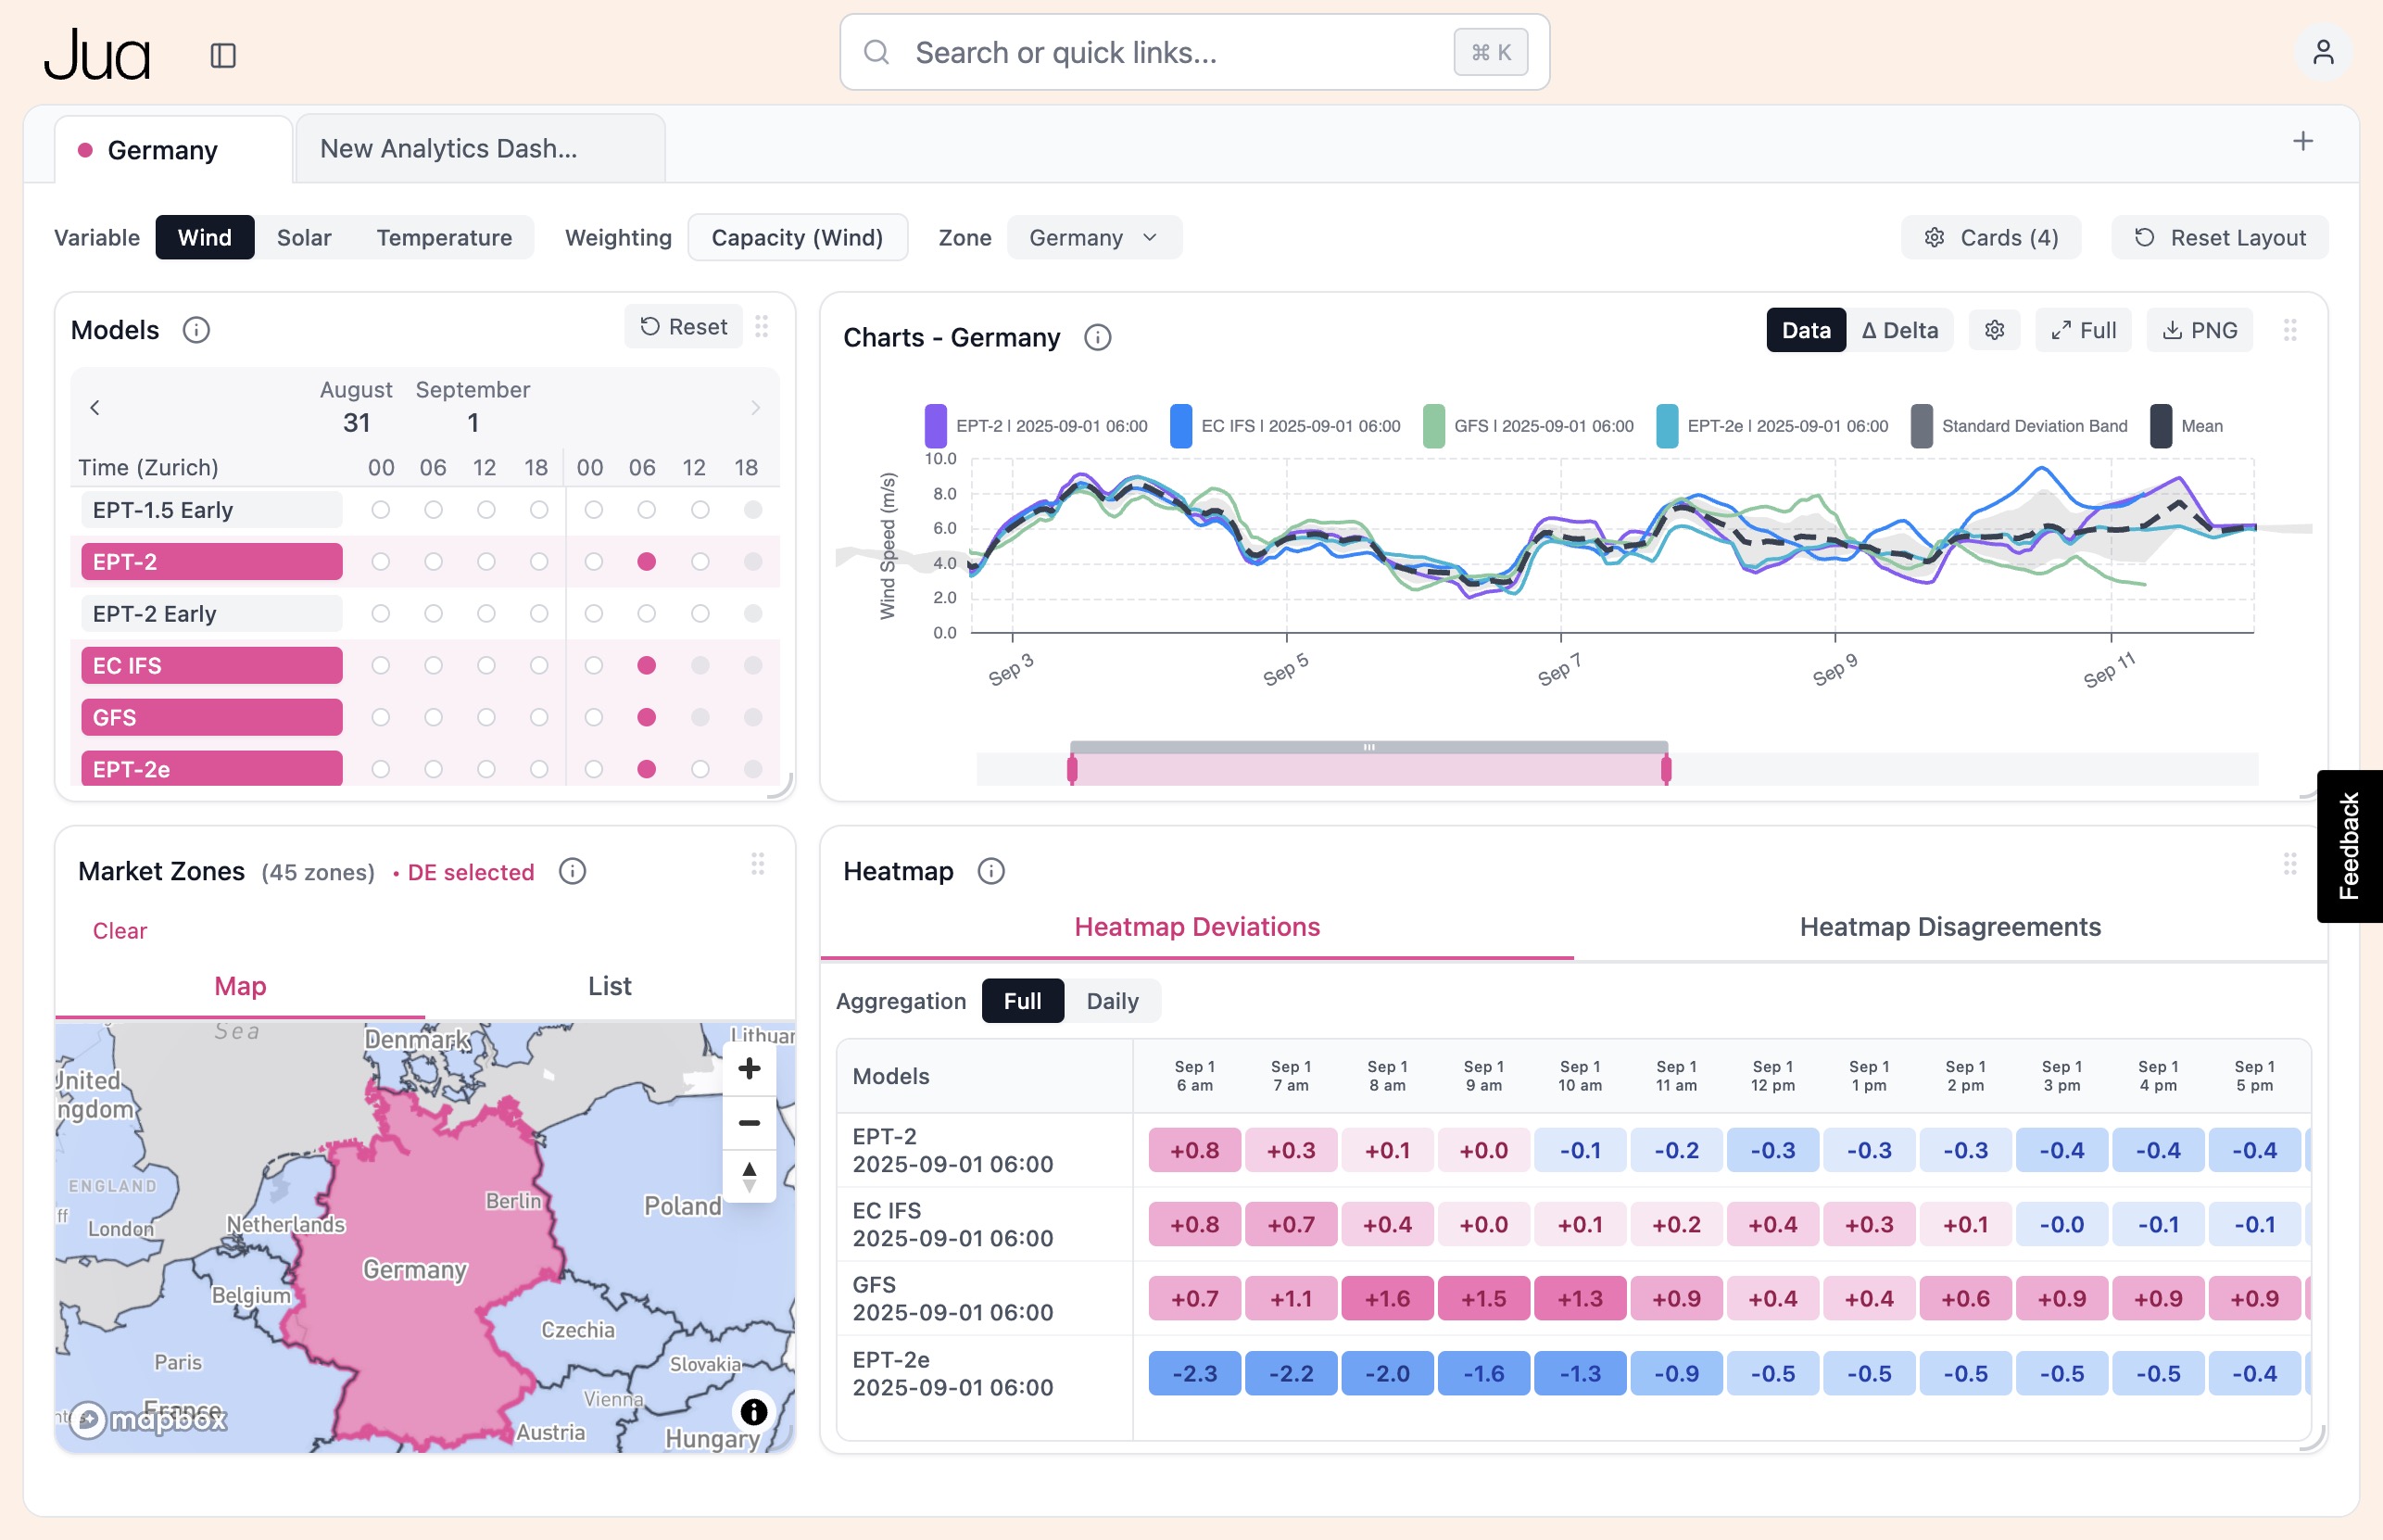This screenshot has height=1540, width=2383.
Task: Expand the chart to Full view
Action: [x=2084, y=330]
